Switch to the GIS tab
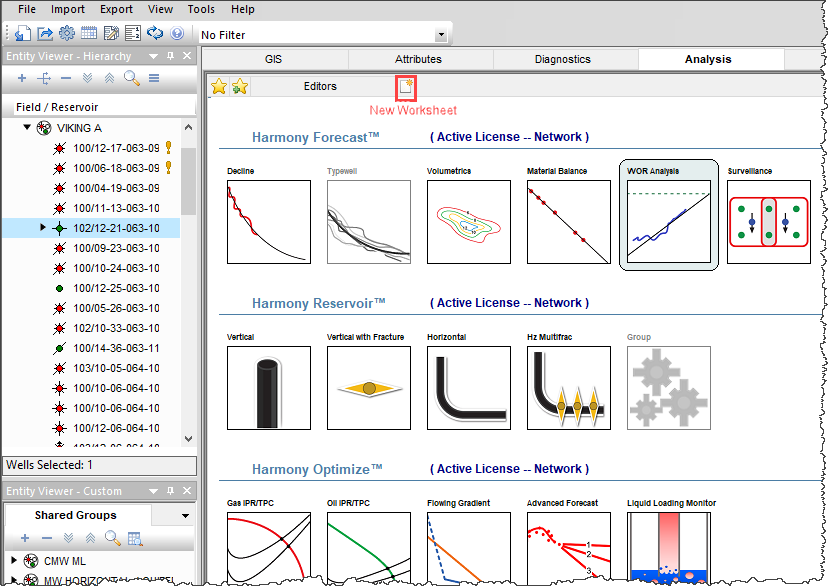The width and height of the screenshot is (828, 586). pos(274,59)
